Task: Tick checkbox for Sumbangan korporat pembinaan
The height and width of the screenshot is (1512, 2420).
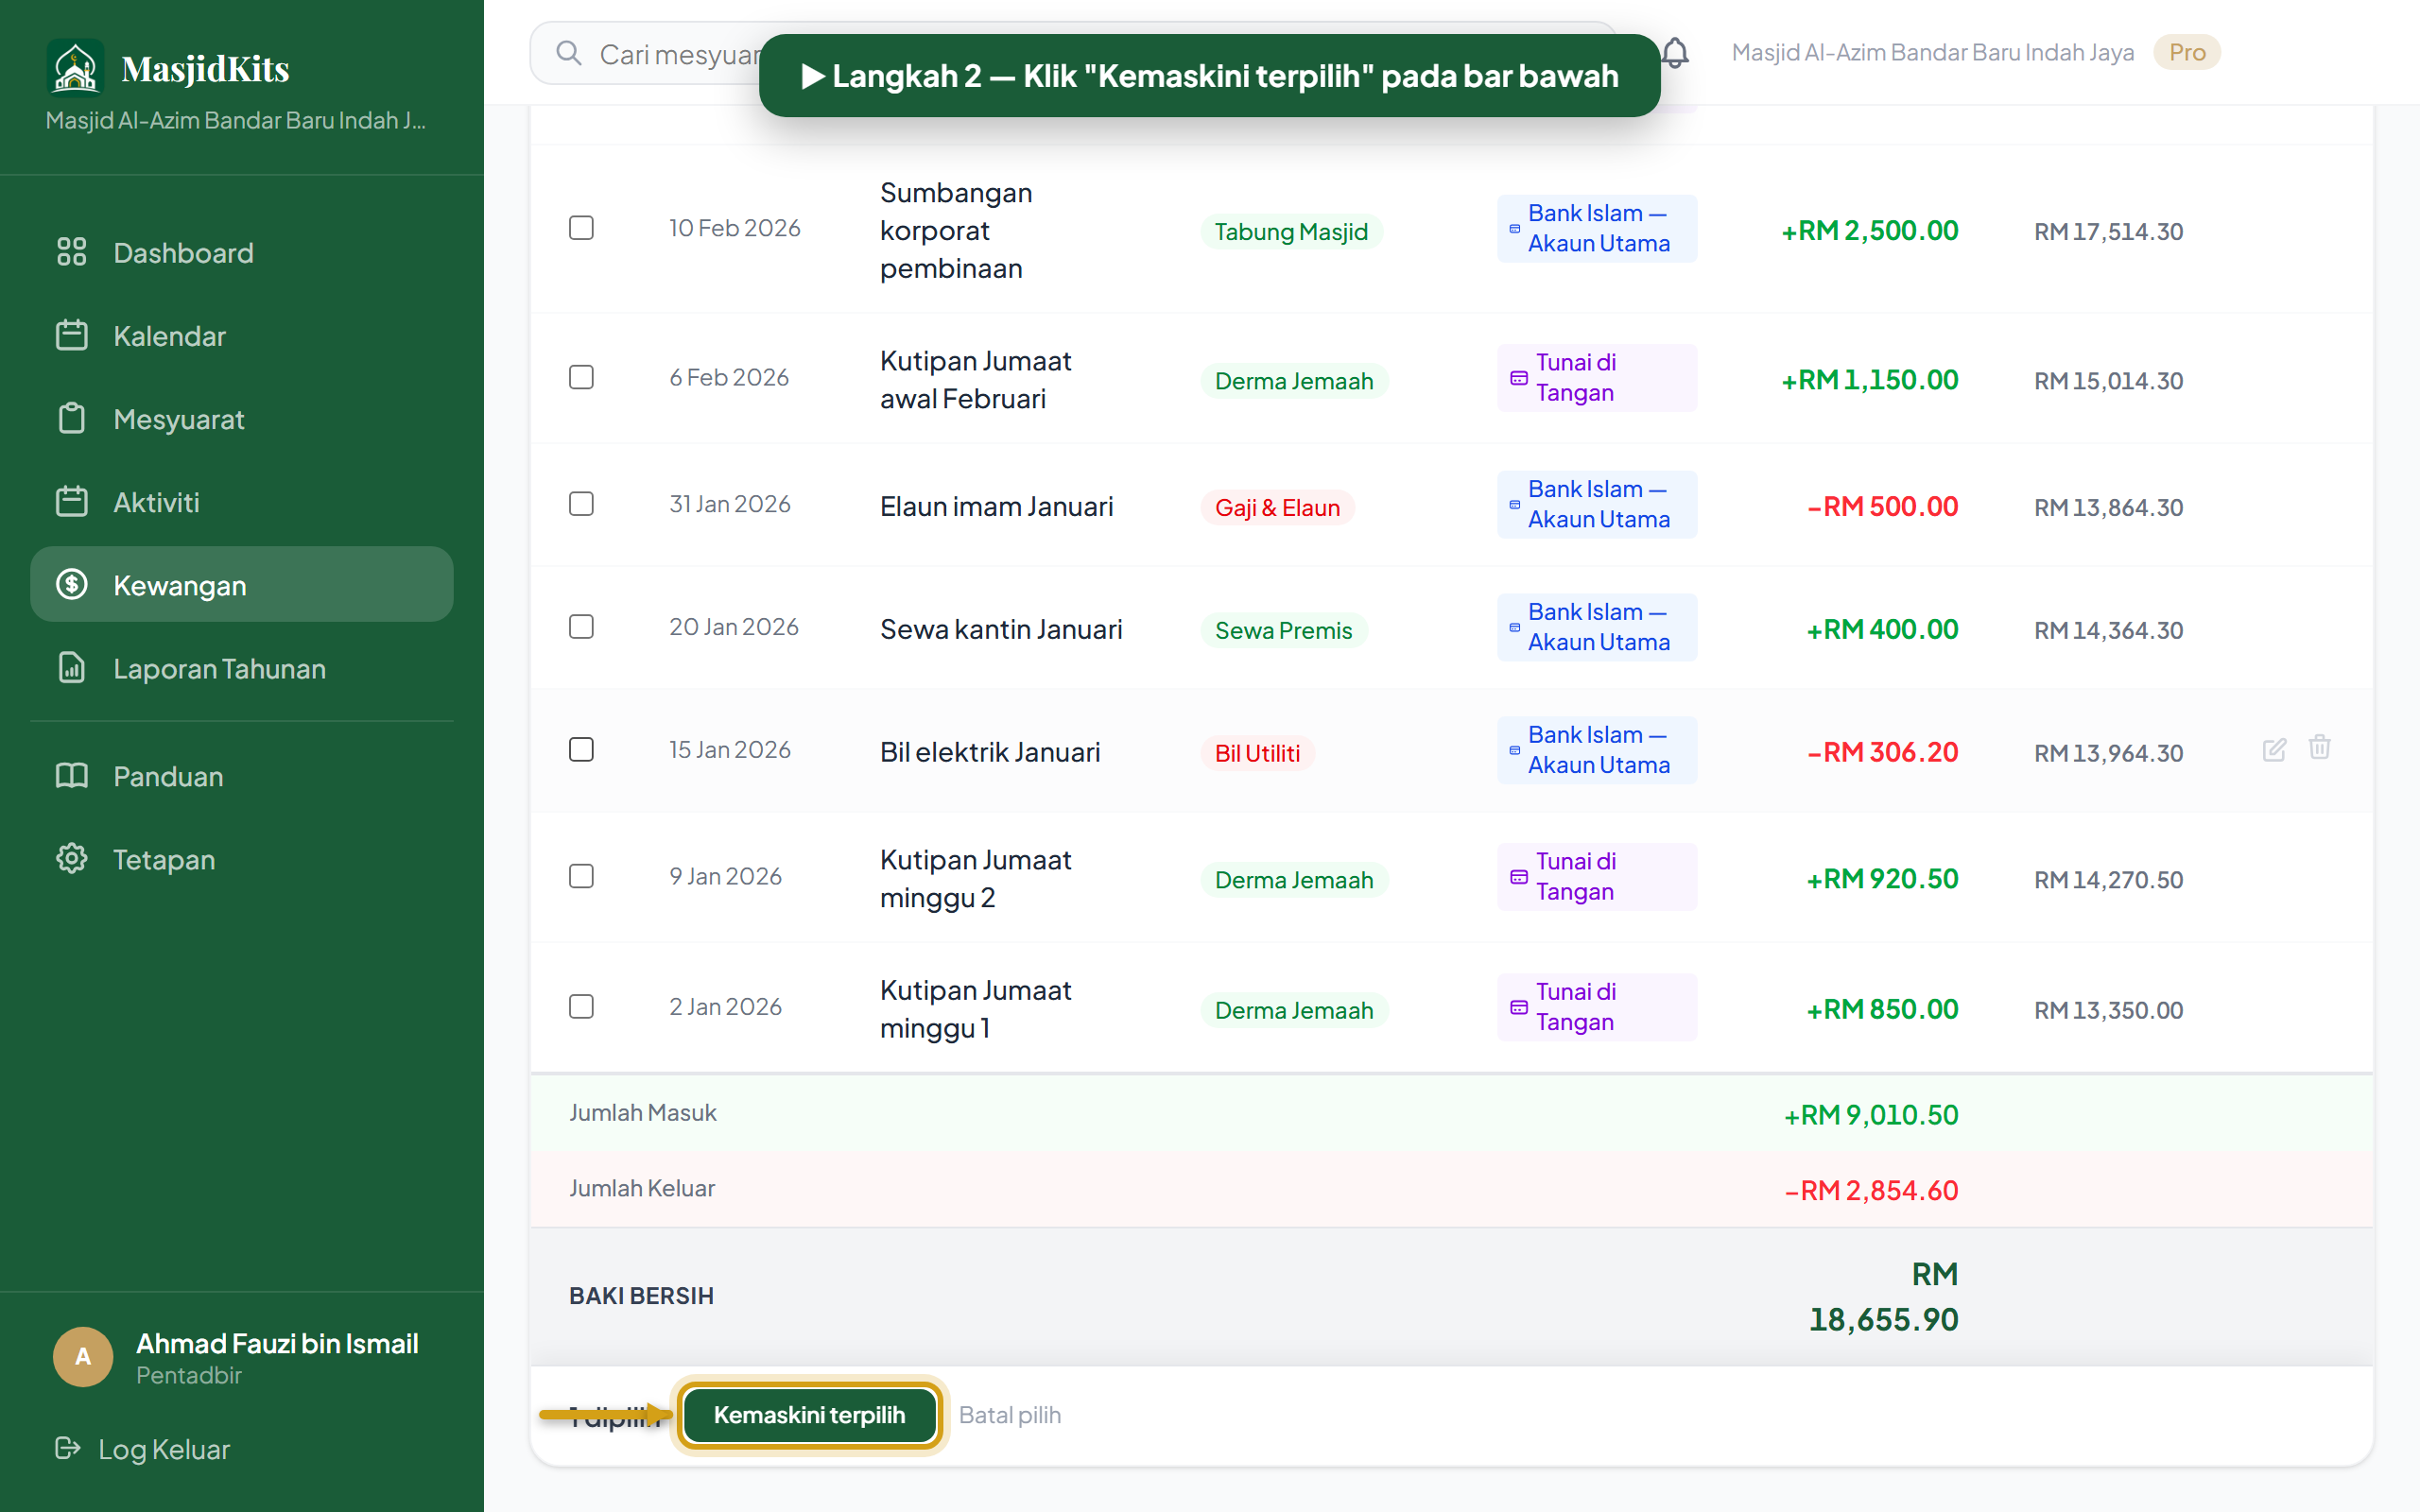Action: [581, 228]
